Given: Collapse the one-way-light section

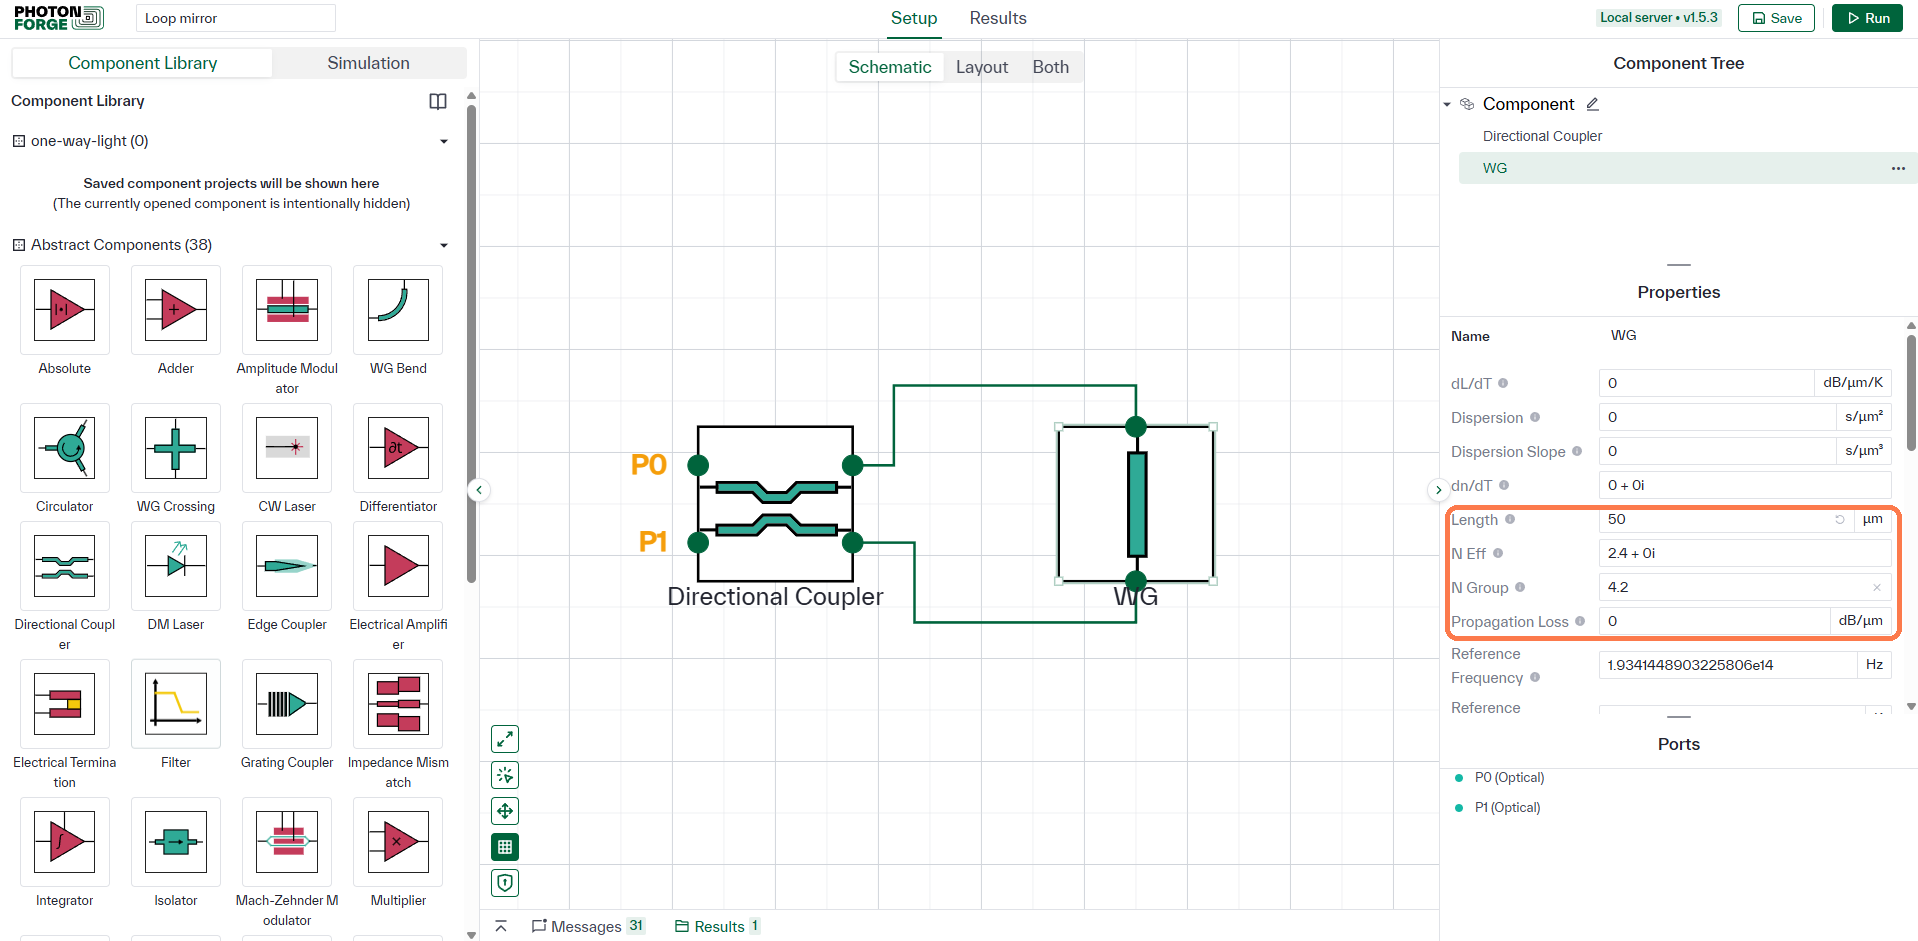Looking at the screenshot, I should (444, 141).
